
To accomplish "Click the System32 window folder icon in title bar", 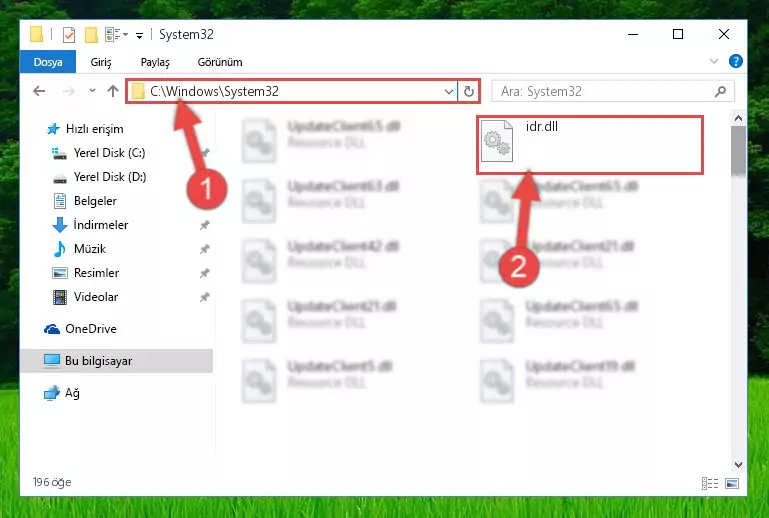I will [36, 34].
